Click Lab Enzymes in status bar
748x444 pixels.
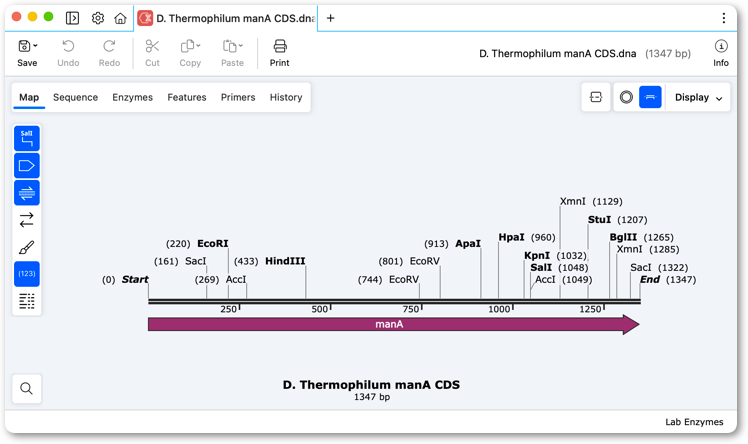(x=694, y=422)
